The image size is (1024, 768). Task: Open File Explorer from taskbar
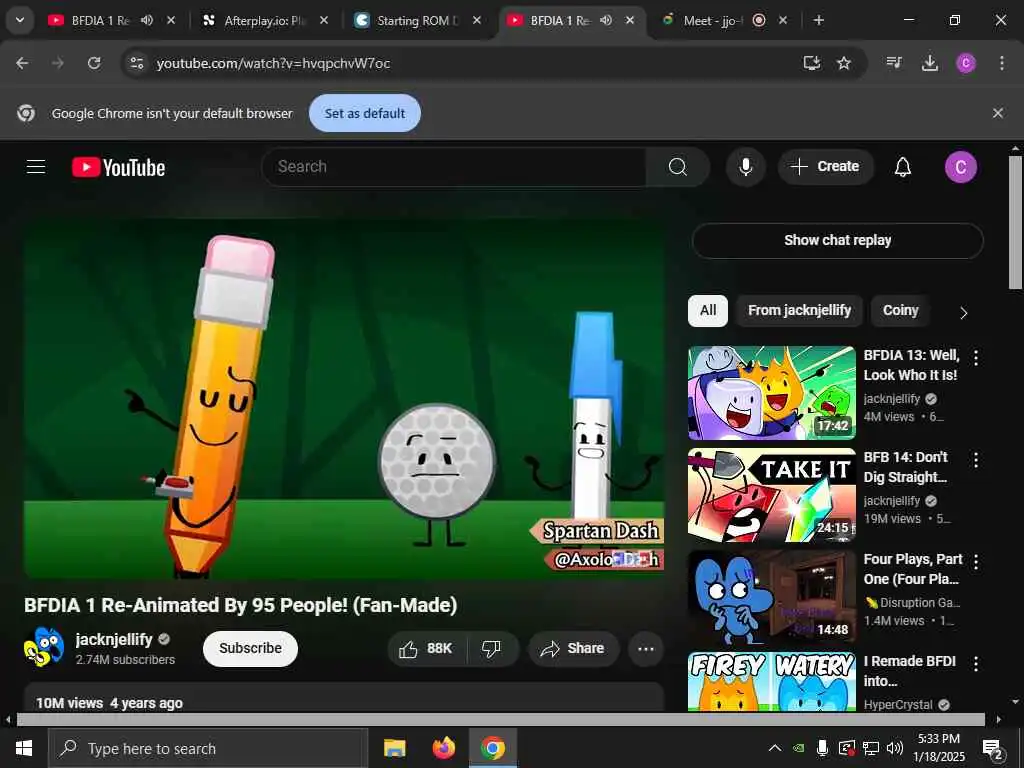tap(394, 748)
